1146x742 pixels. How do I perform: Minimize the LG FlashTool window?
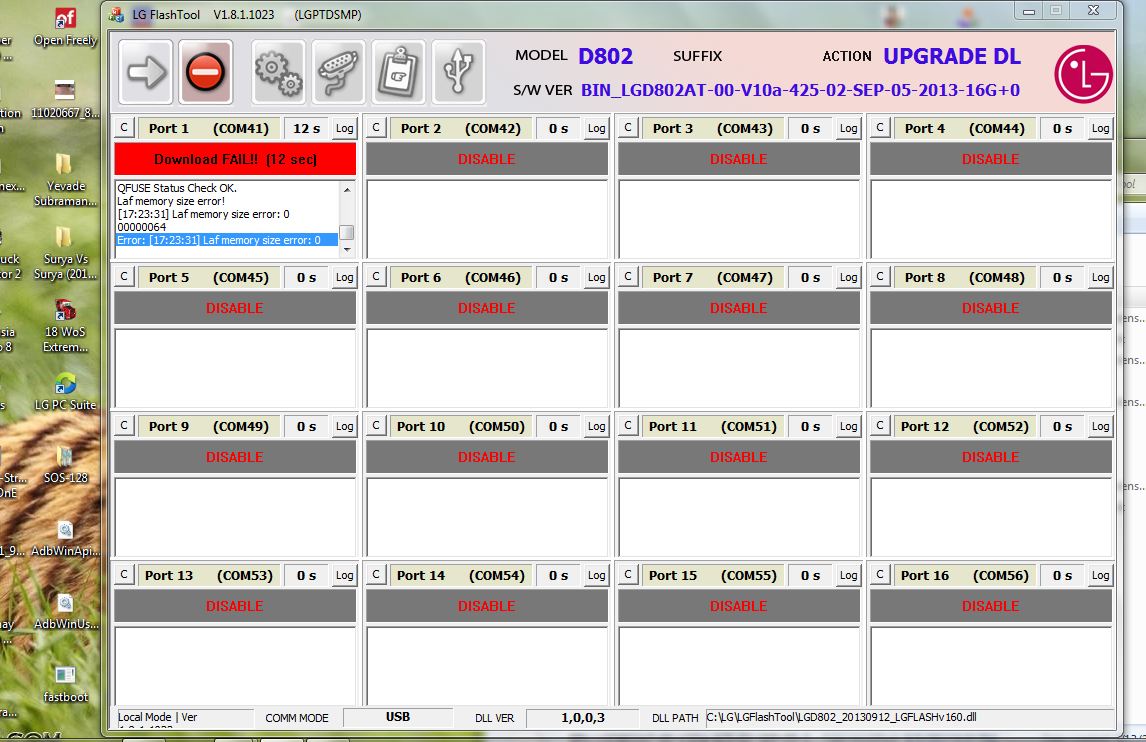click(x=1029, y=12)
